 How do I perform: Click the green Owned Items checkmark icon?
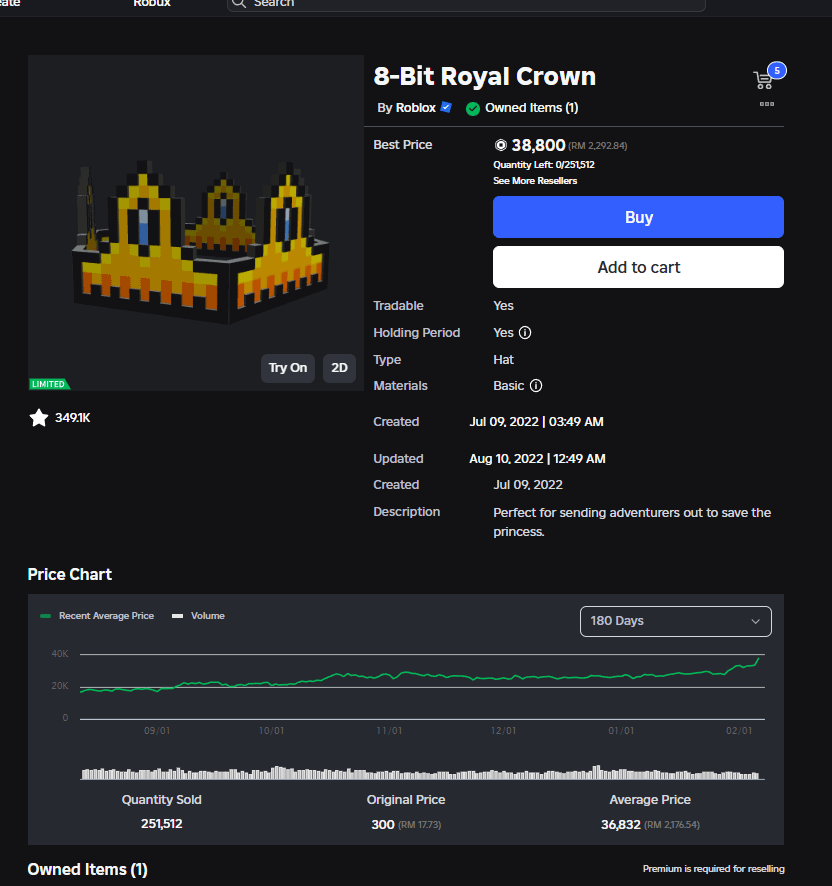pos(473,108)
